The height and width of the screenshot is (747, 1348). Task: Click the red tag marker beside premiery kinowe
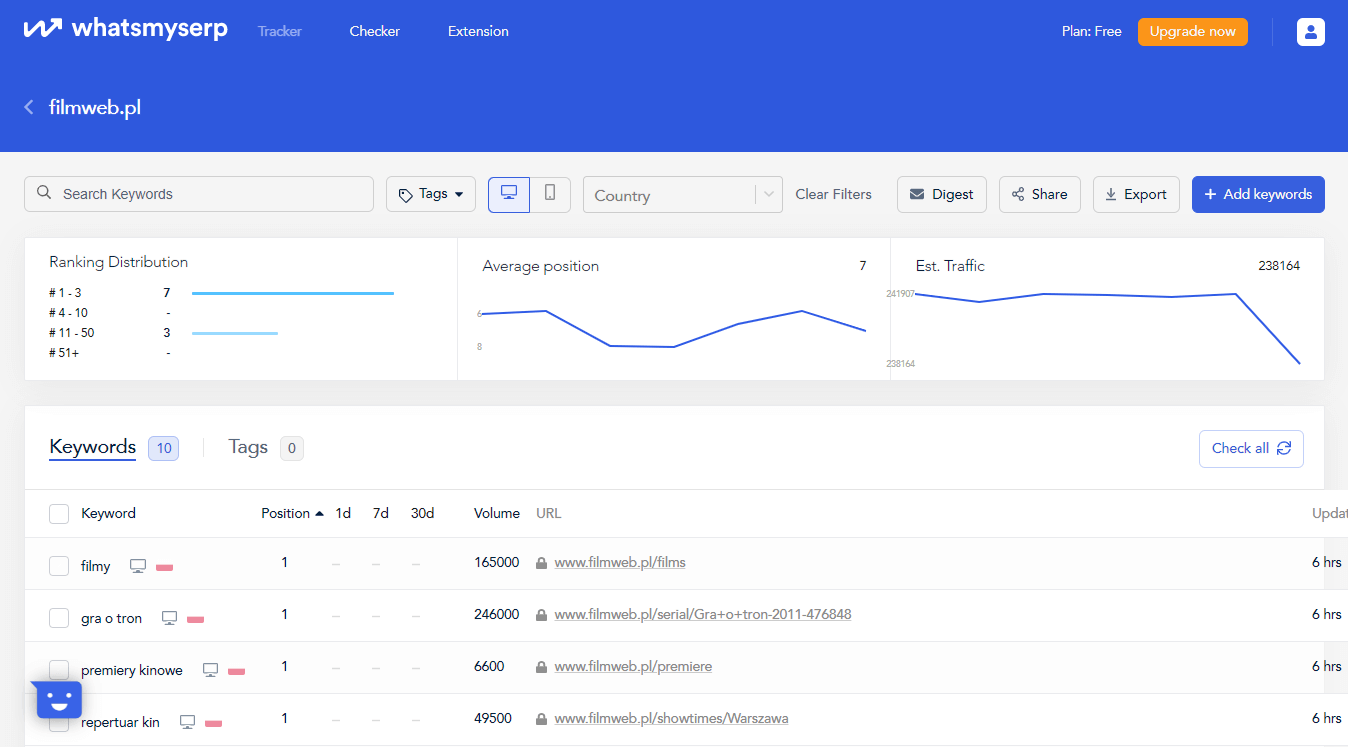(236, 671)
